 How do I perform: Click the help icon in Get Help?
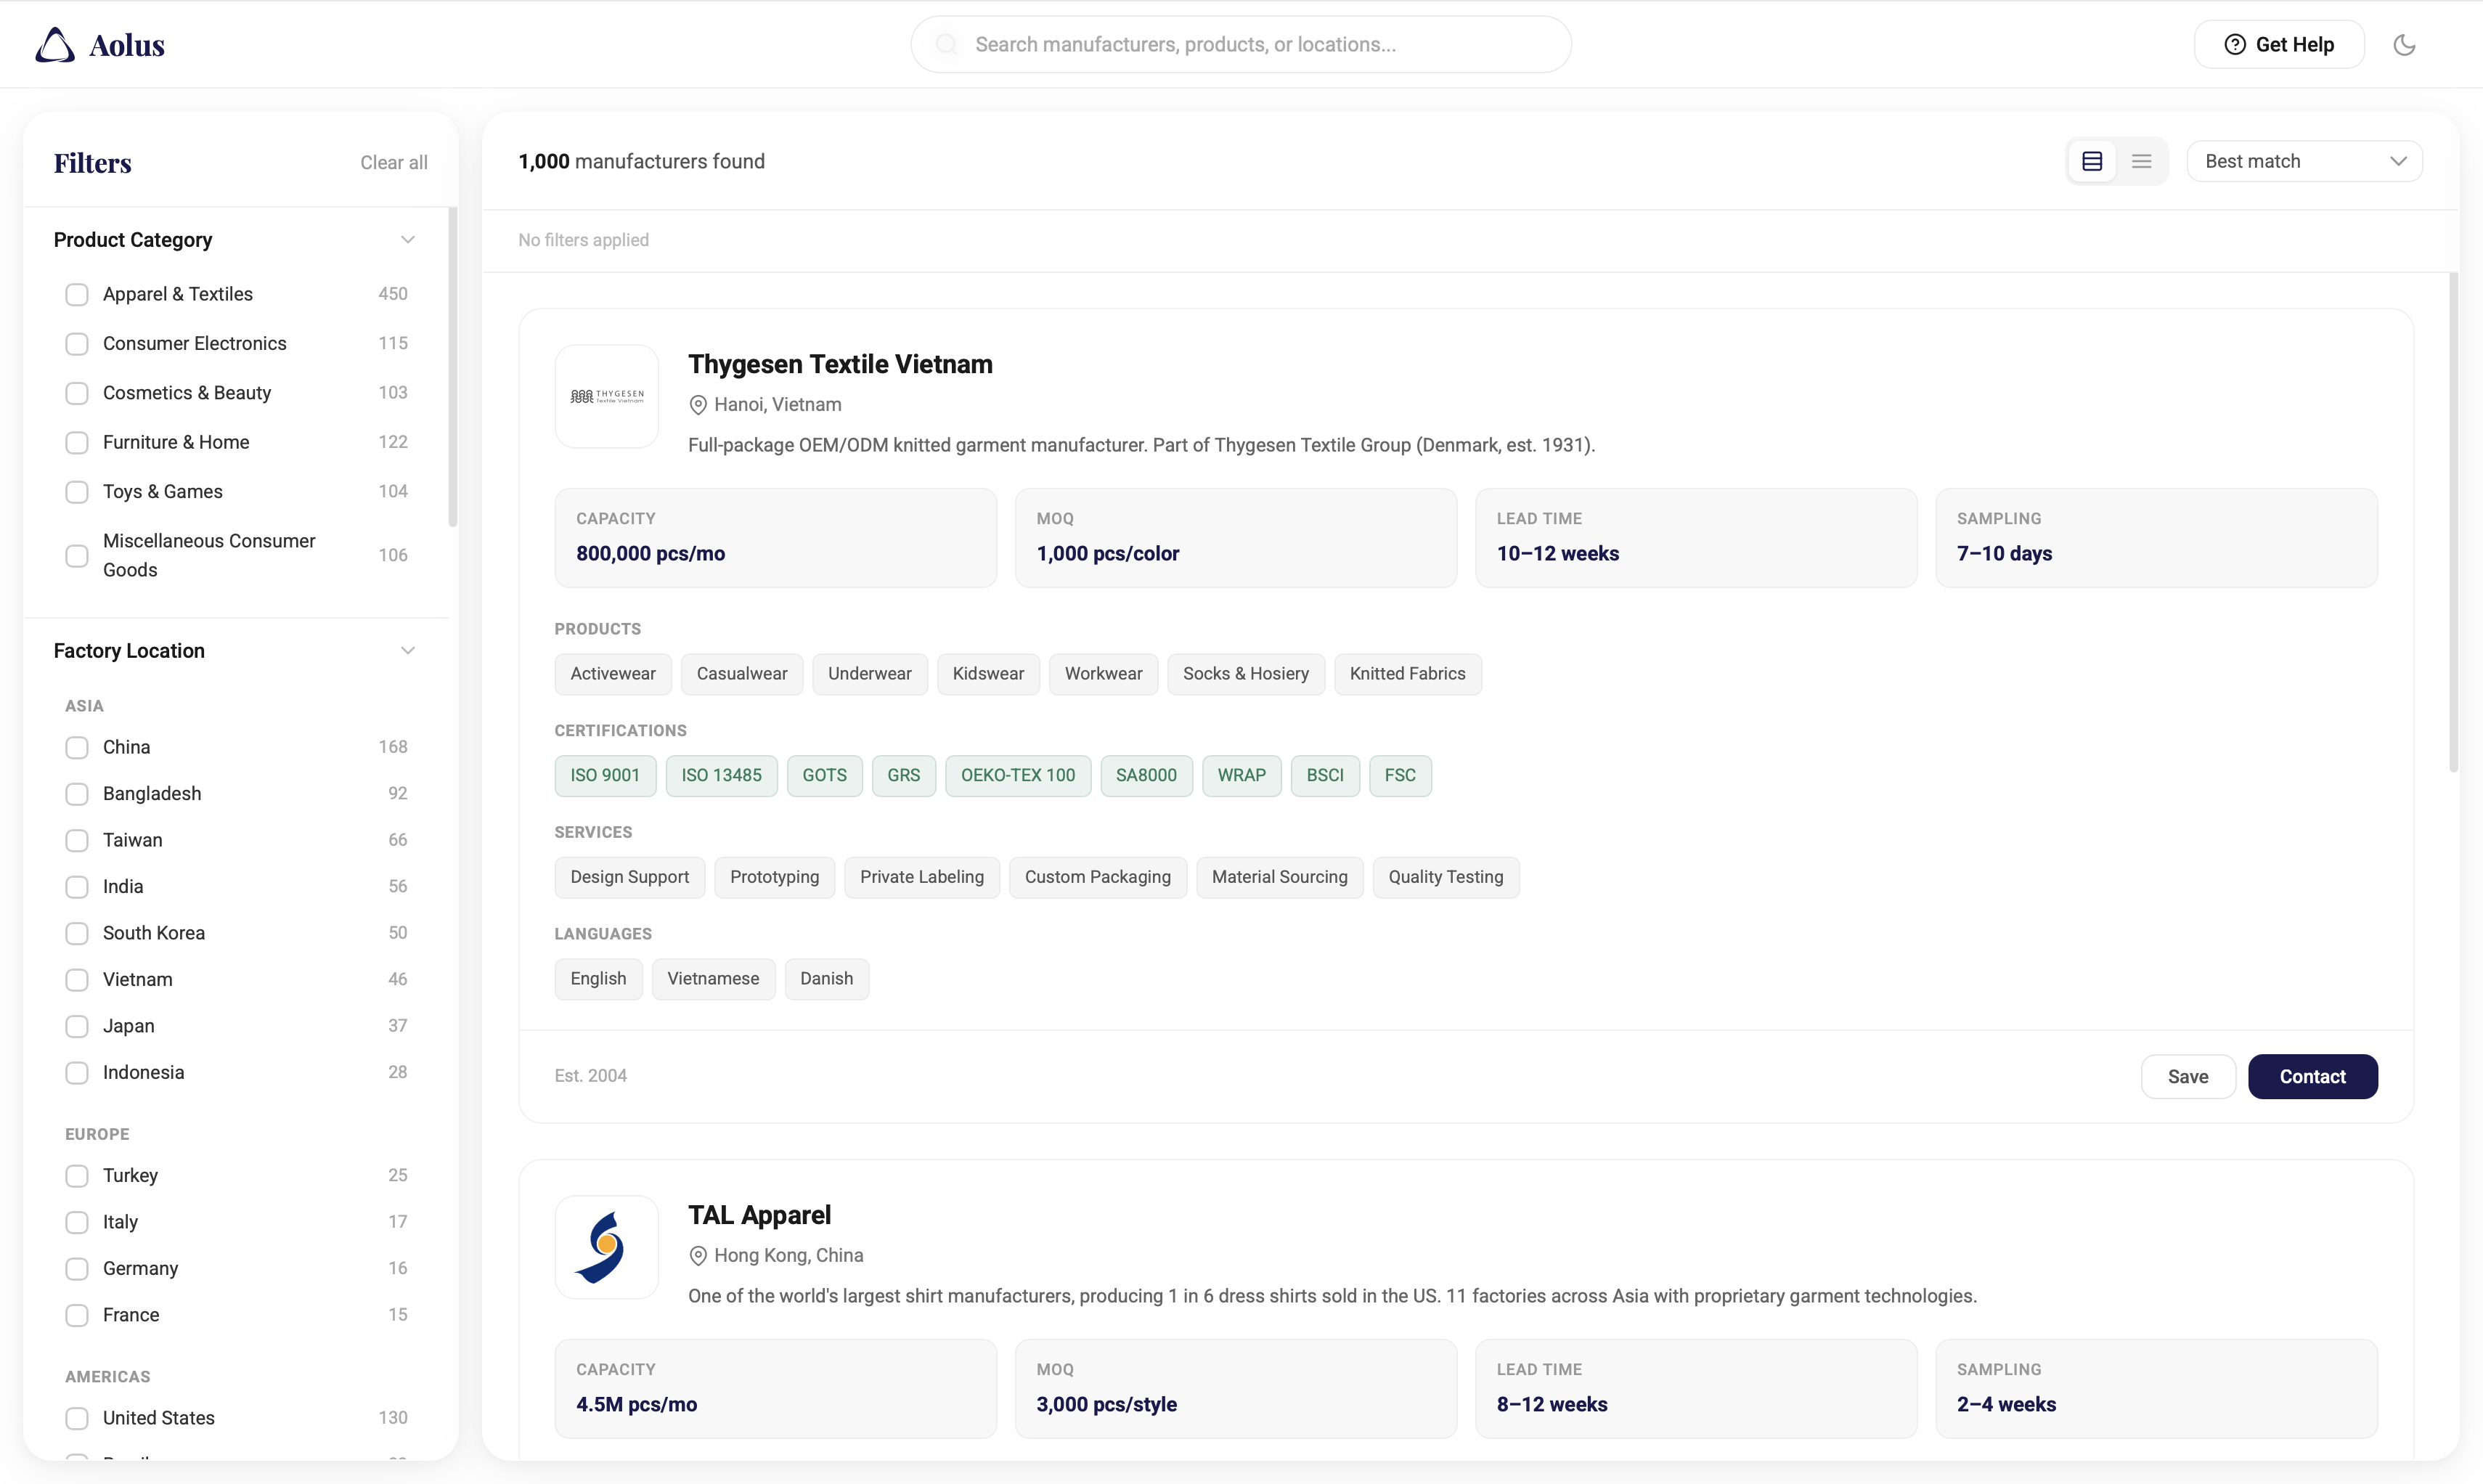(2234, 44)
